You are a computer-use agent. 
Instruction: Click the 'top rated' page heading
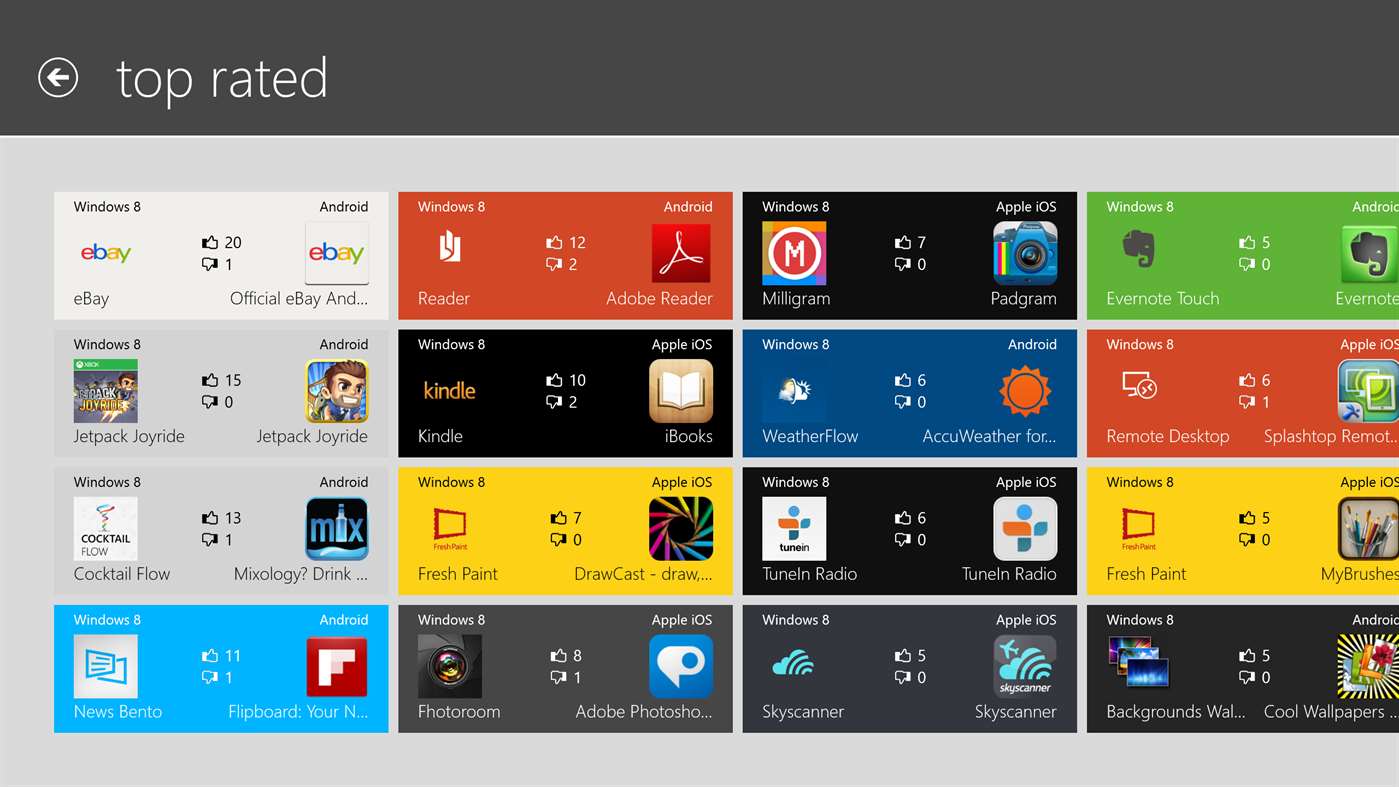click(222, 79)
